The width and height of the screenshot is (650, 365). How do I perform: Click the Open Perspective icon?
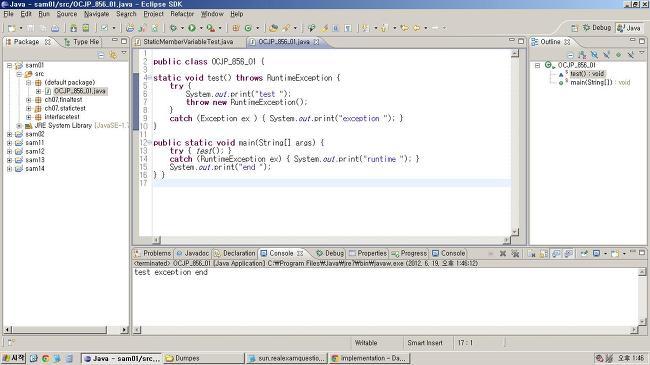(575, 28)
